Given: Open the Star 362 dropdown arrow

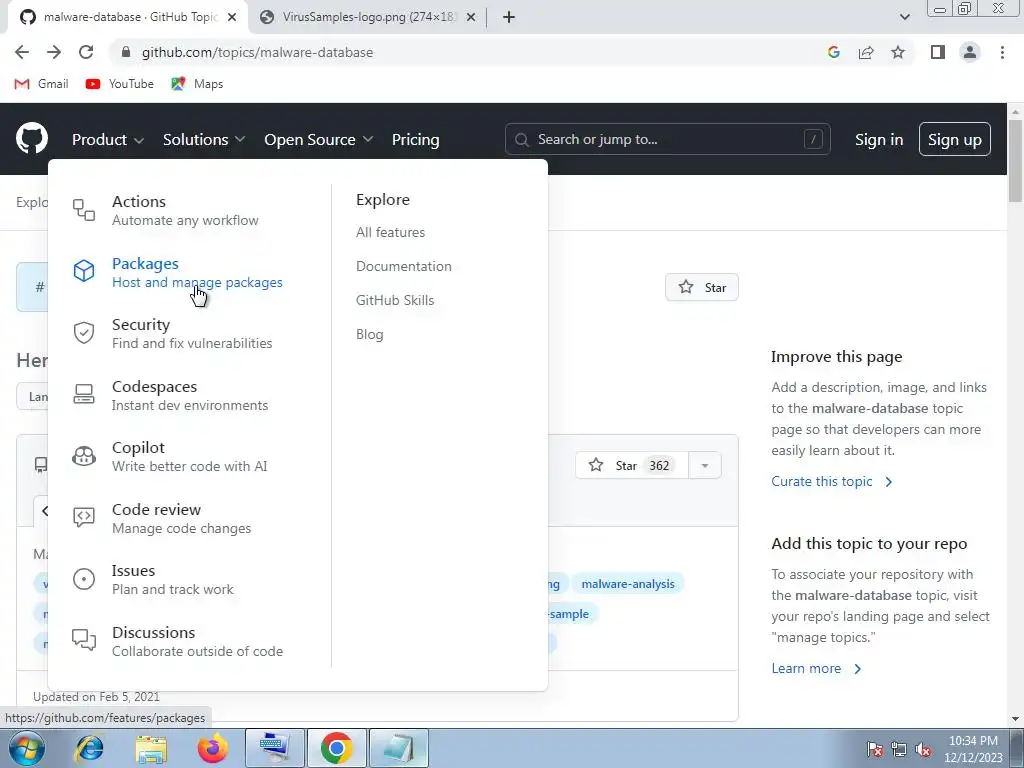Looking at the screenshot, I should click(x=705, y=466).
